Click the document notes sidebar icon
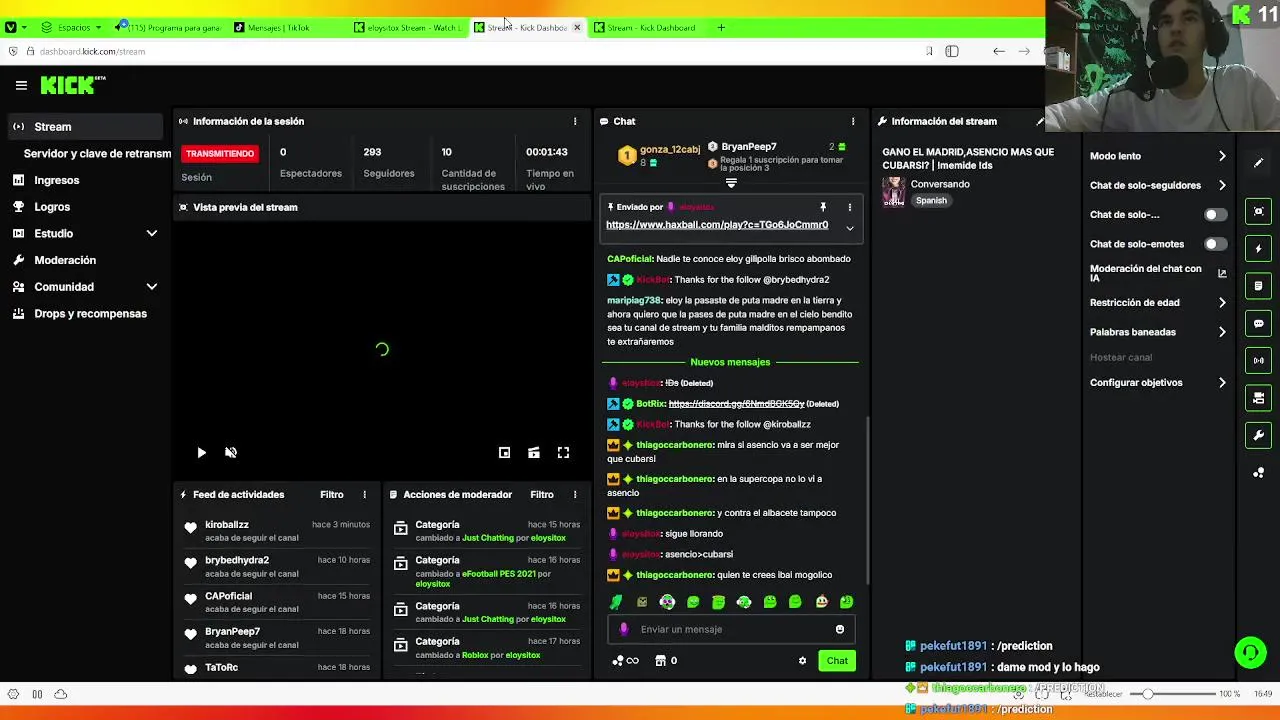The width and height of the screenshot is (1280, 720). 1259,286
